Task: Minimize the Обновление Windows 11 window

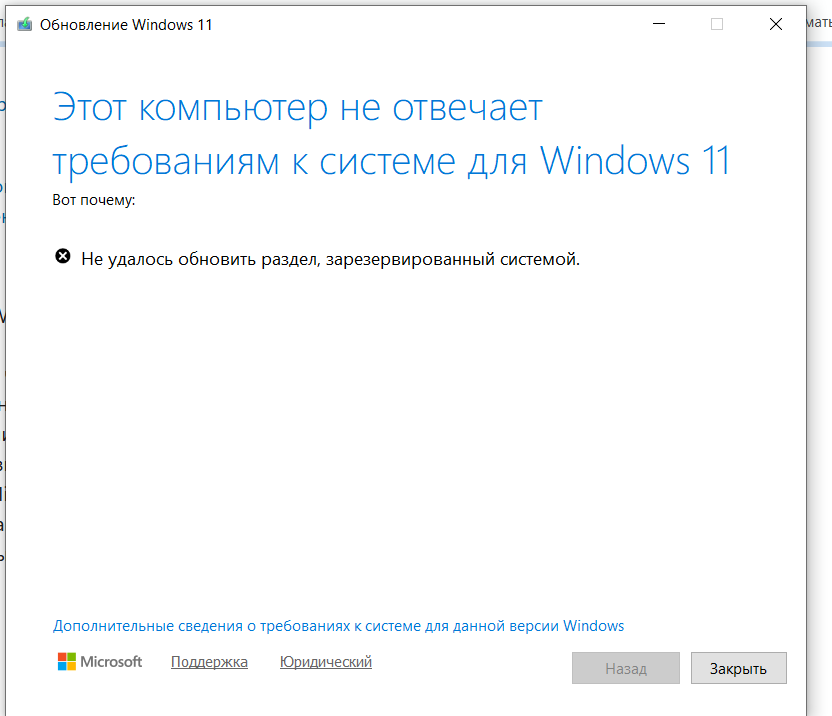Action: click(x=658, y=24)
